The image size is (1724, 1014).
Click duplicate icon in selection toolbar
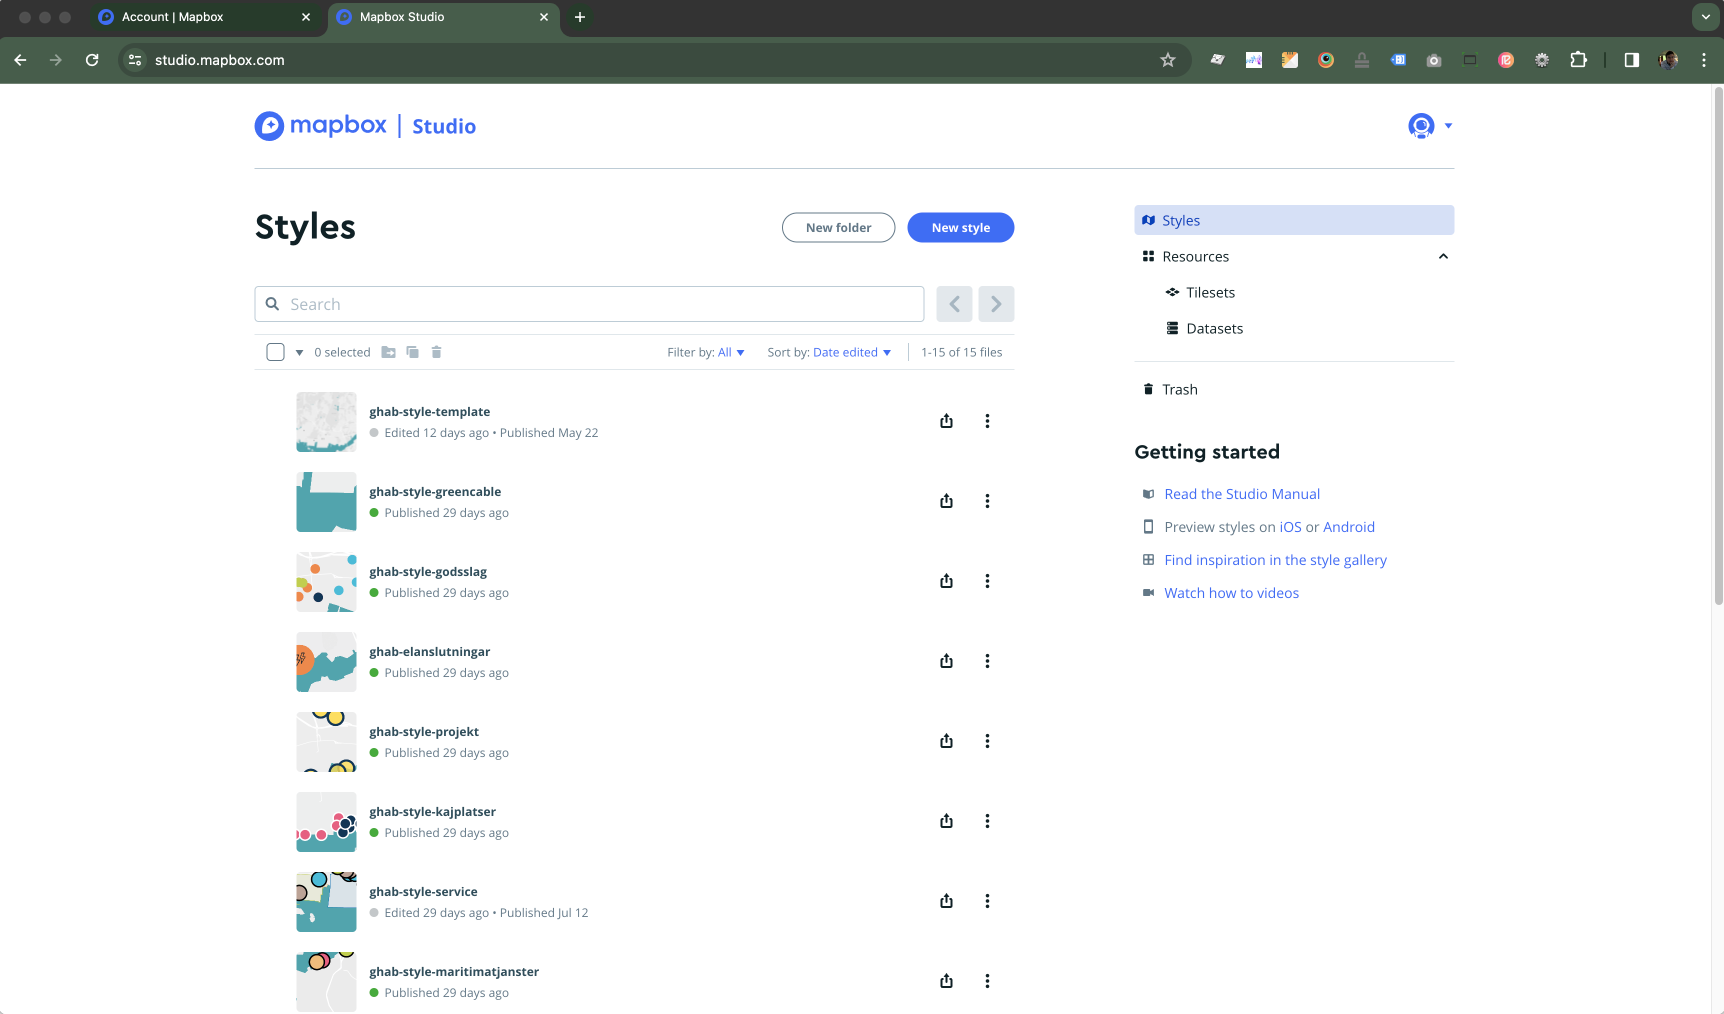point(412,352)
